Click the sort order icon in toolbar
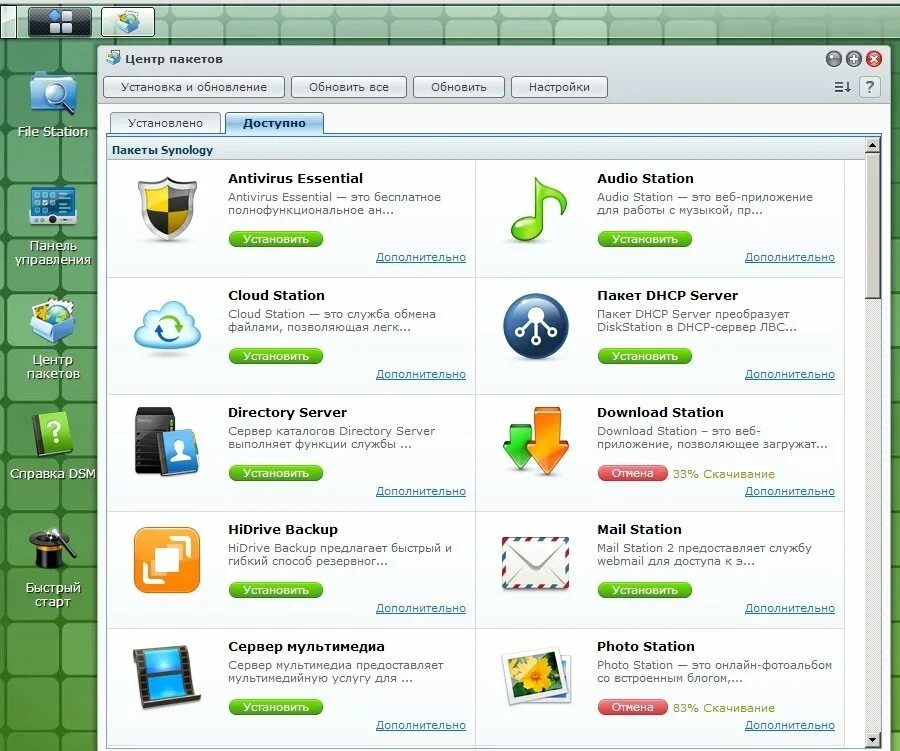Screen dimensions: 900x751 (842, 87)
